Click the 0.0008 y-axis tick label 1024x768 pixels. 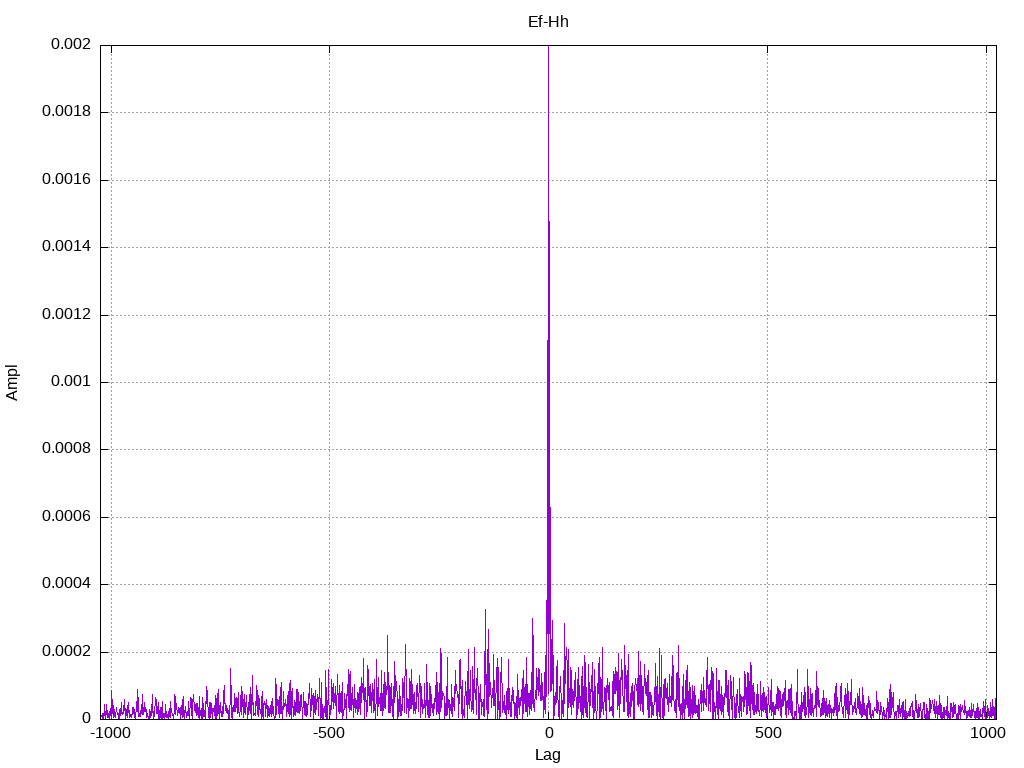pyautogui.click(x=66, y=449)
